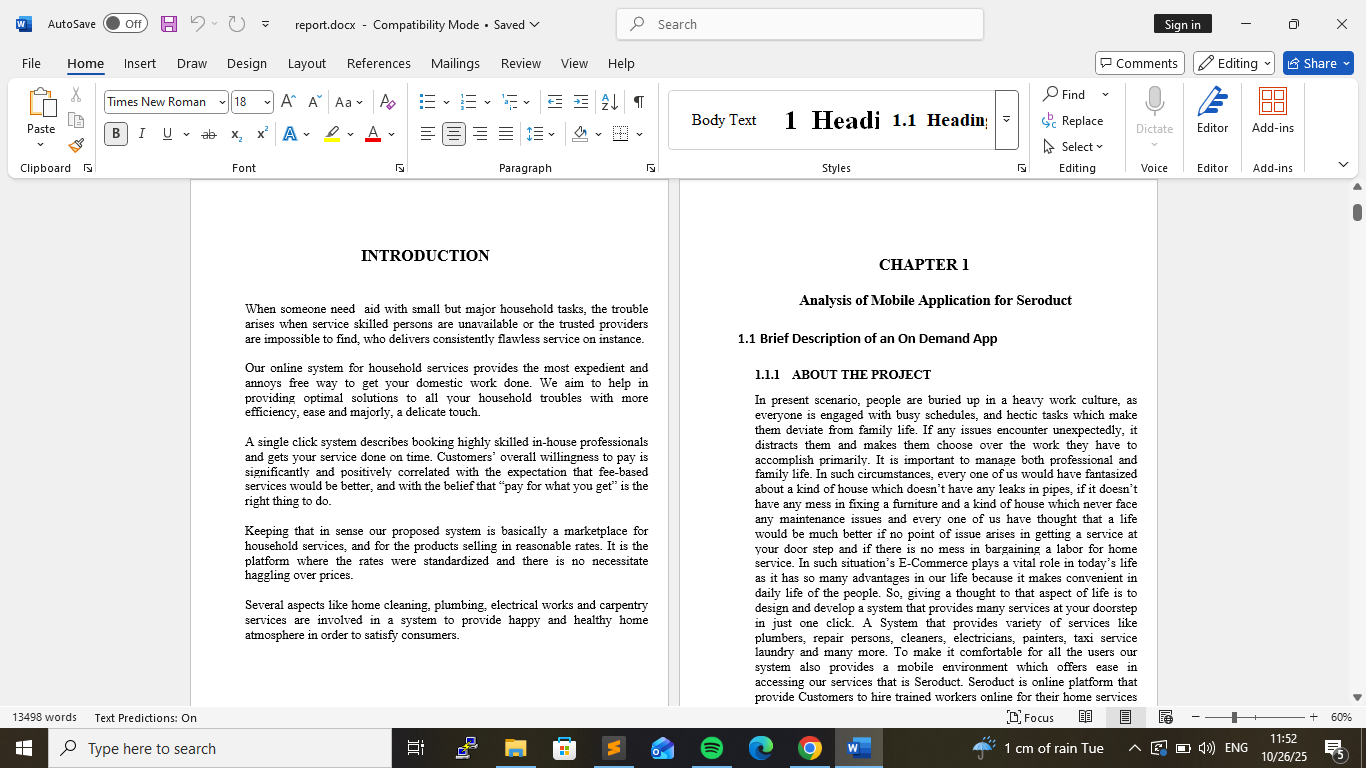Open the Comments pane button
Screen dimensions: 1366x768
click(1139, 63)
